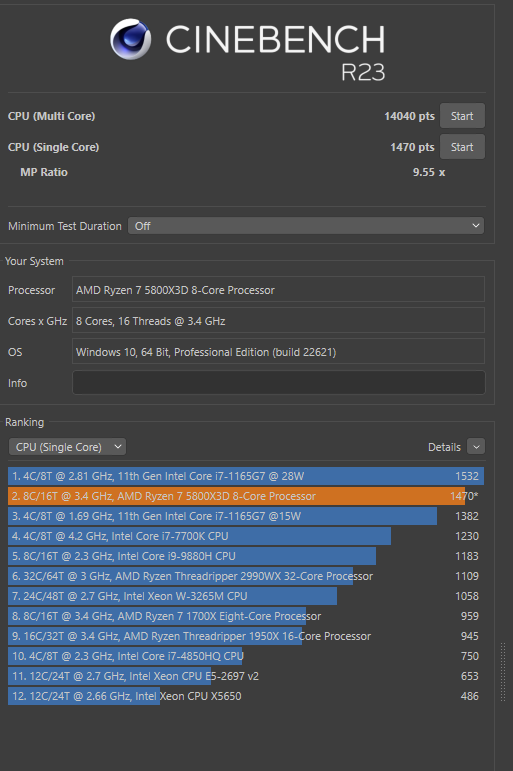Image resolution: width=513 pixels, height=771 pixels.
Task: Open the CPU (Single Core) ranking dropdown
Action: [67, 447]
